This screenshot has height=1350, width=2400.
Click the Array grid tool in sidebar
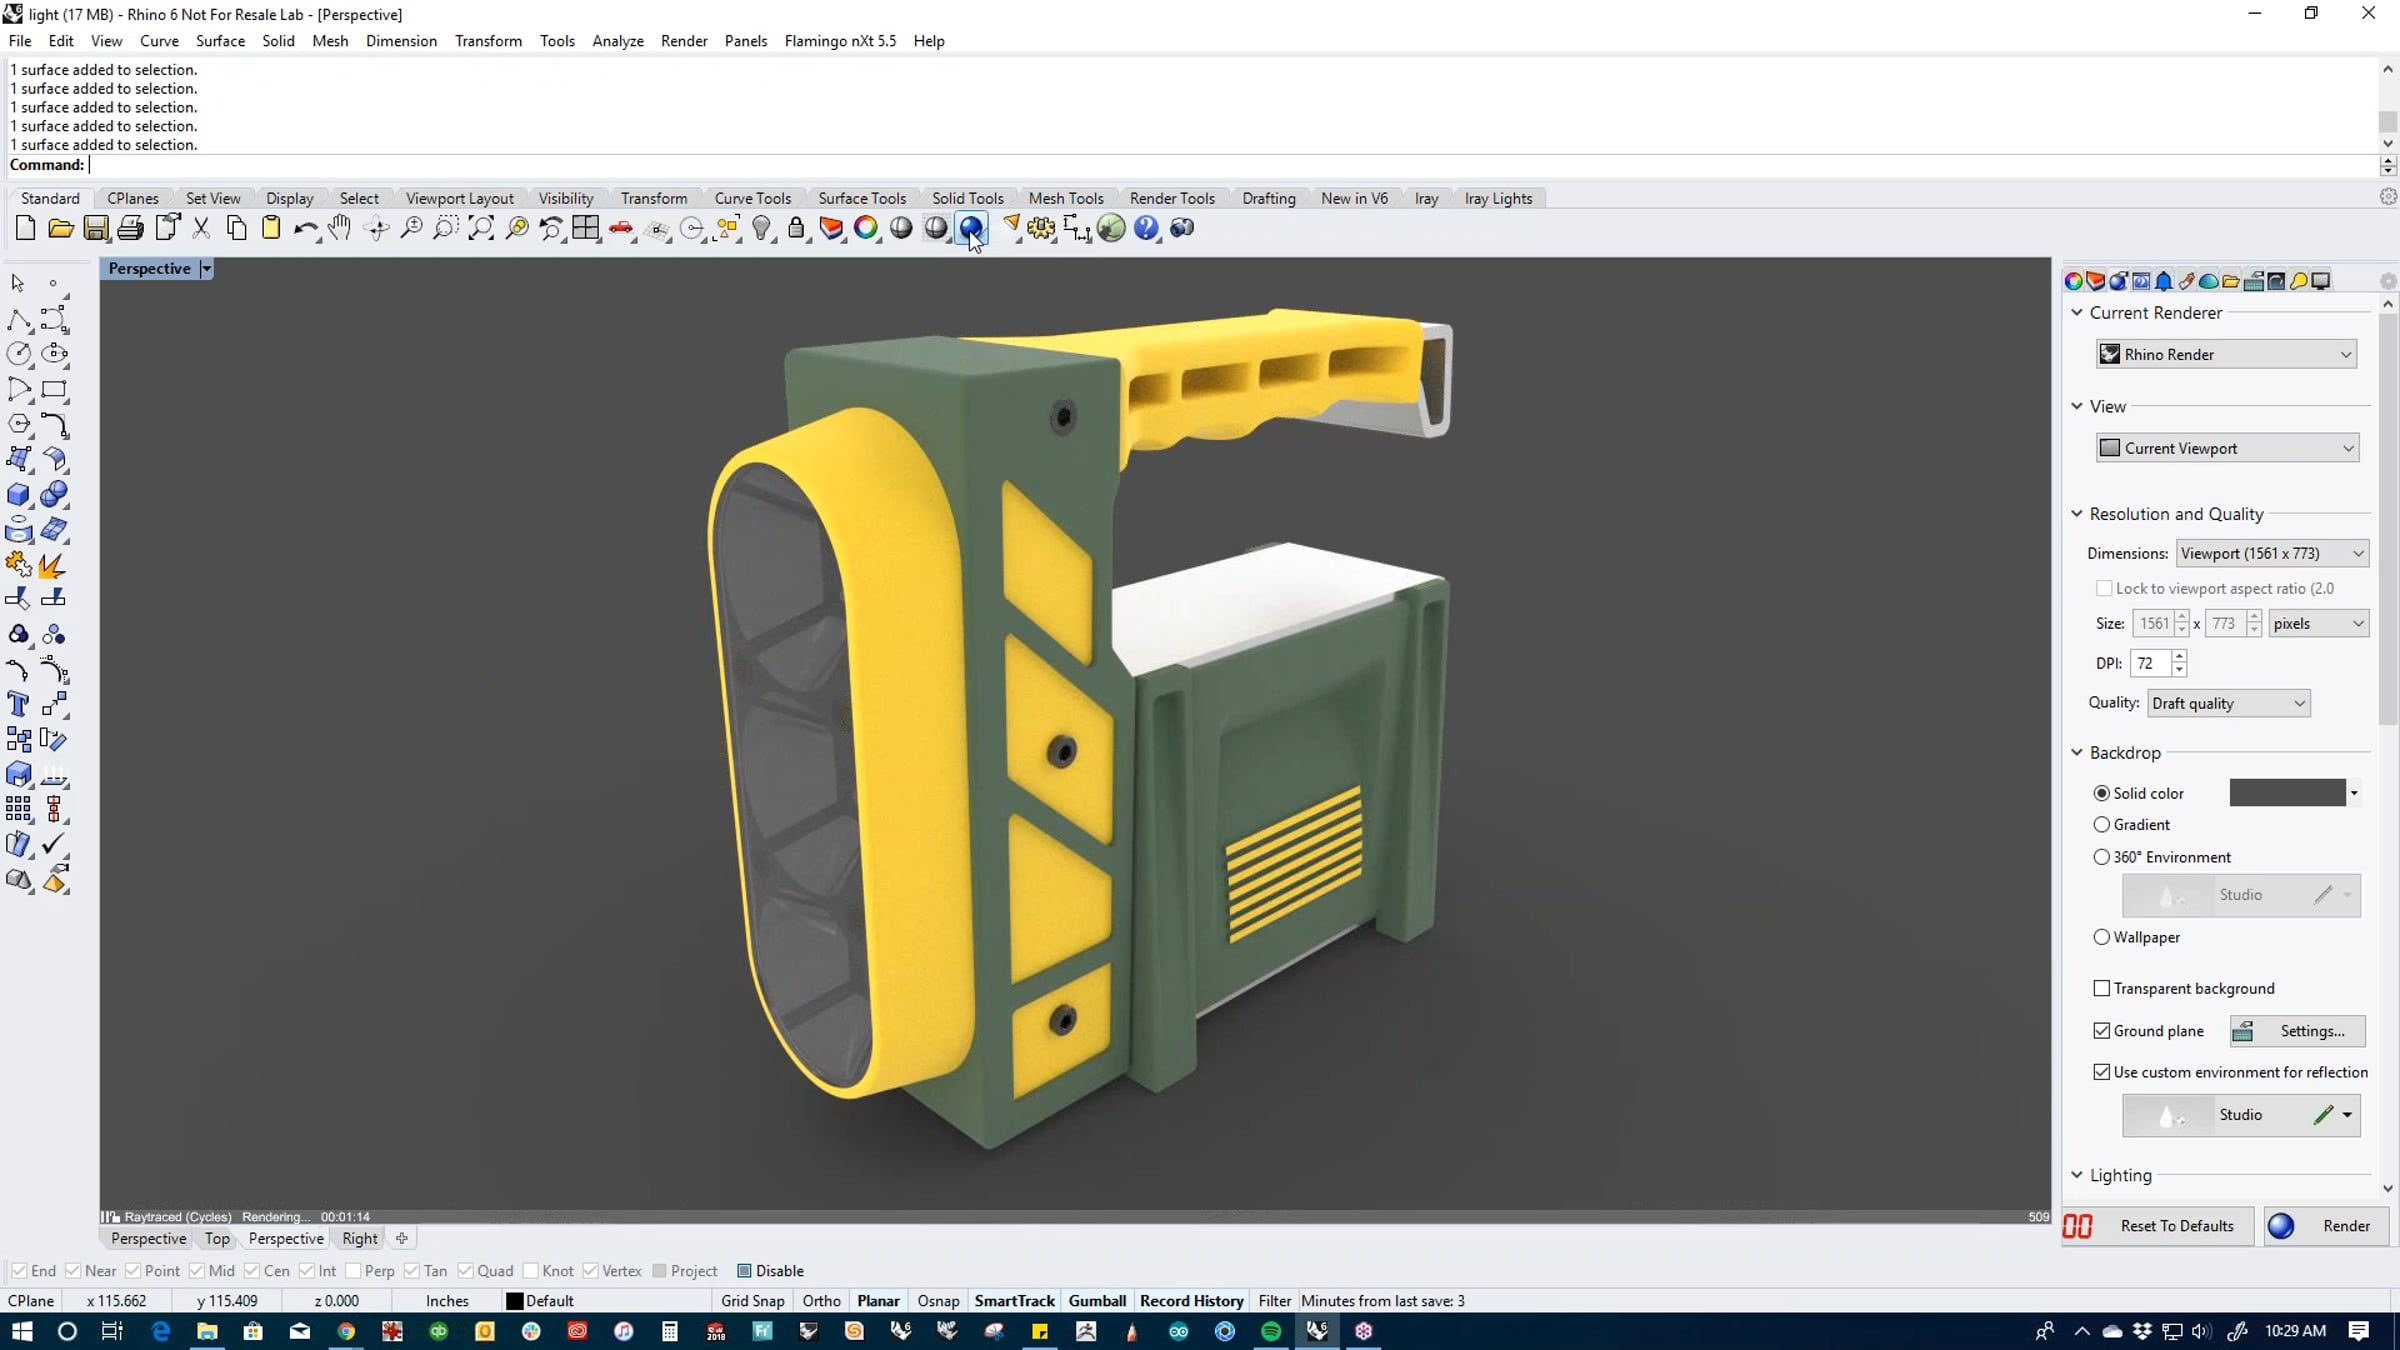18,808
